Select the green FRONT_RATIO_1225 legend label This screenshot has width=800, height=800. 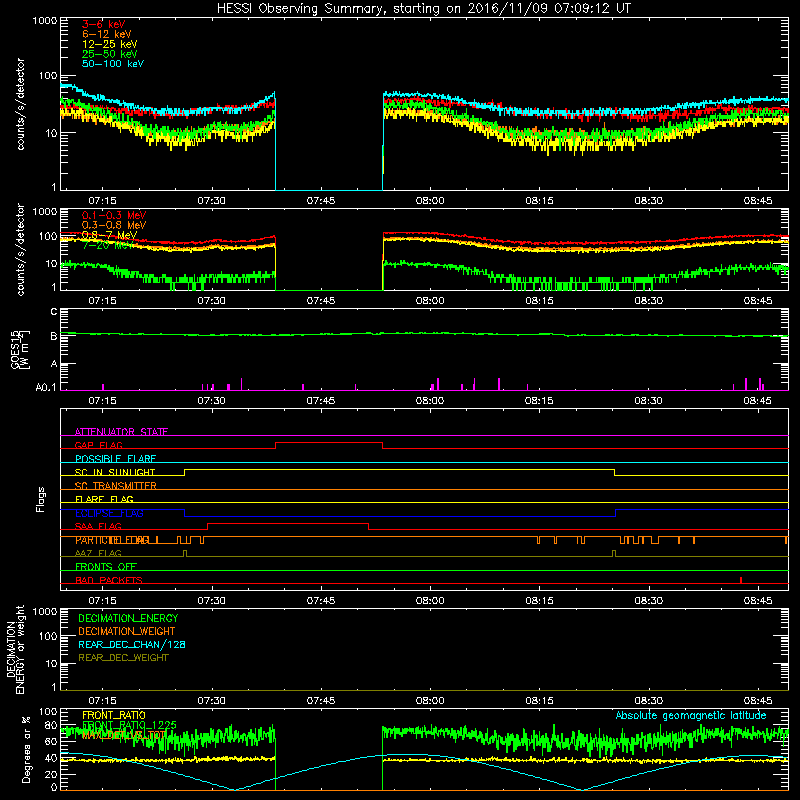(x=129, y=725)
